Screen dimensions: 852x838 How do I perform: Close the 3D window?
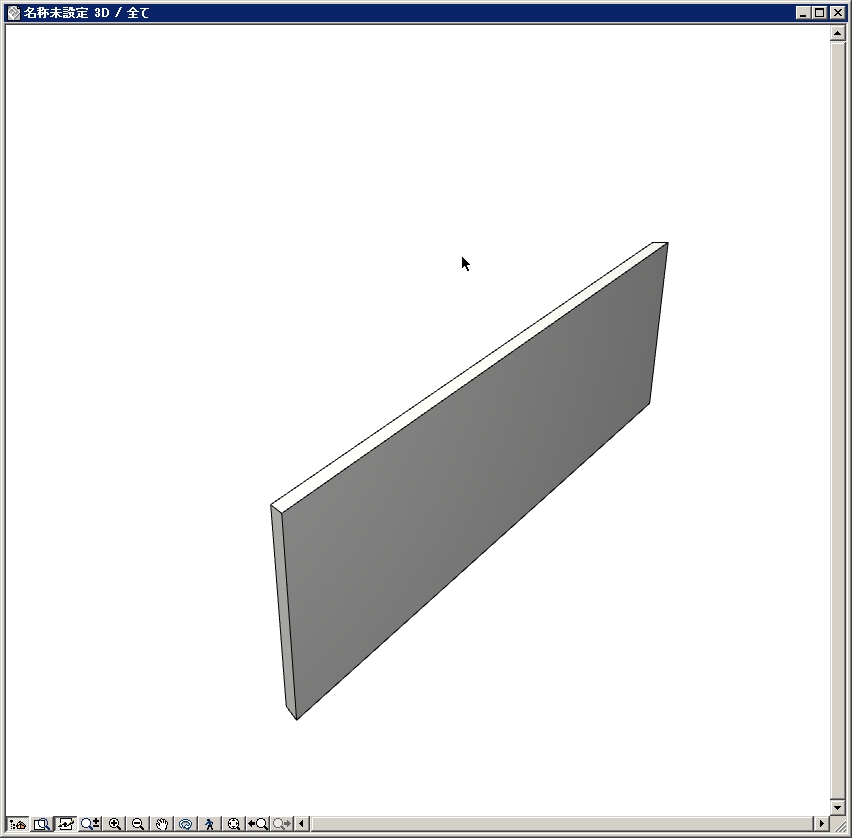tap(837, 12)
